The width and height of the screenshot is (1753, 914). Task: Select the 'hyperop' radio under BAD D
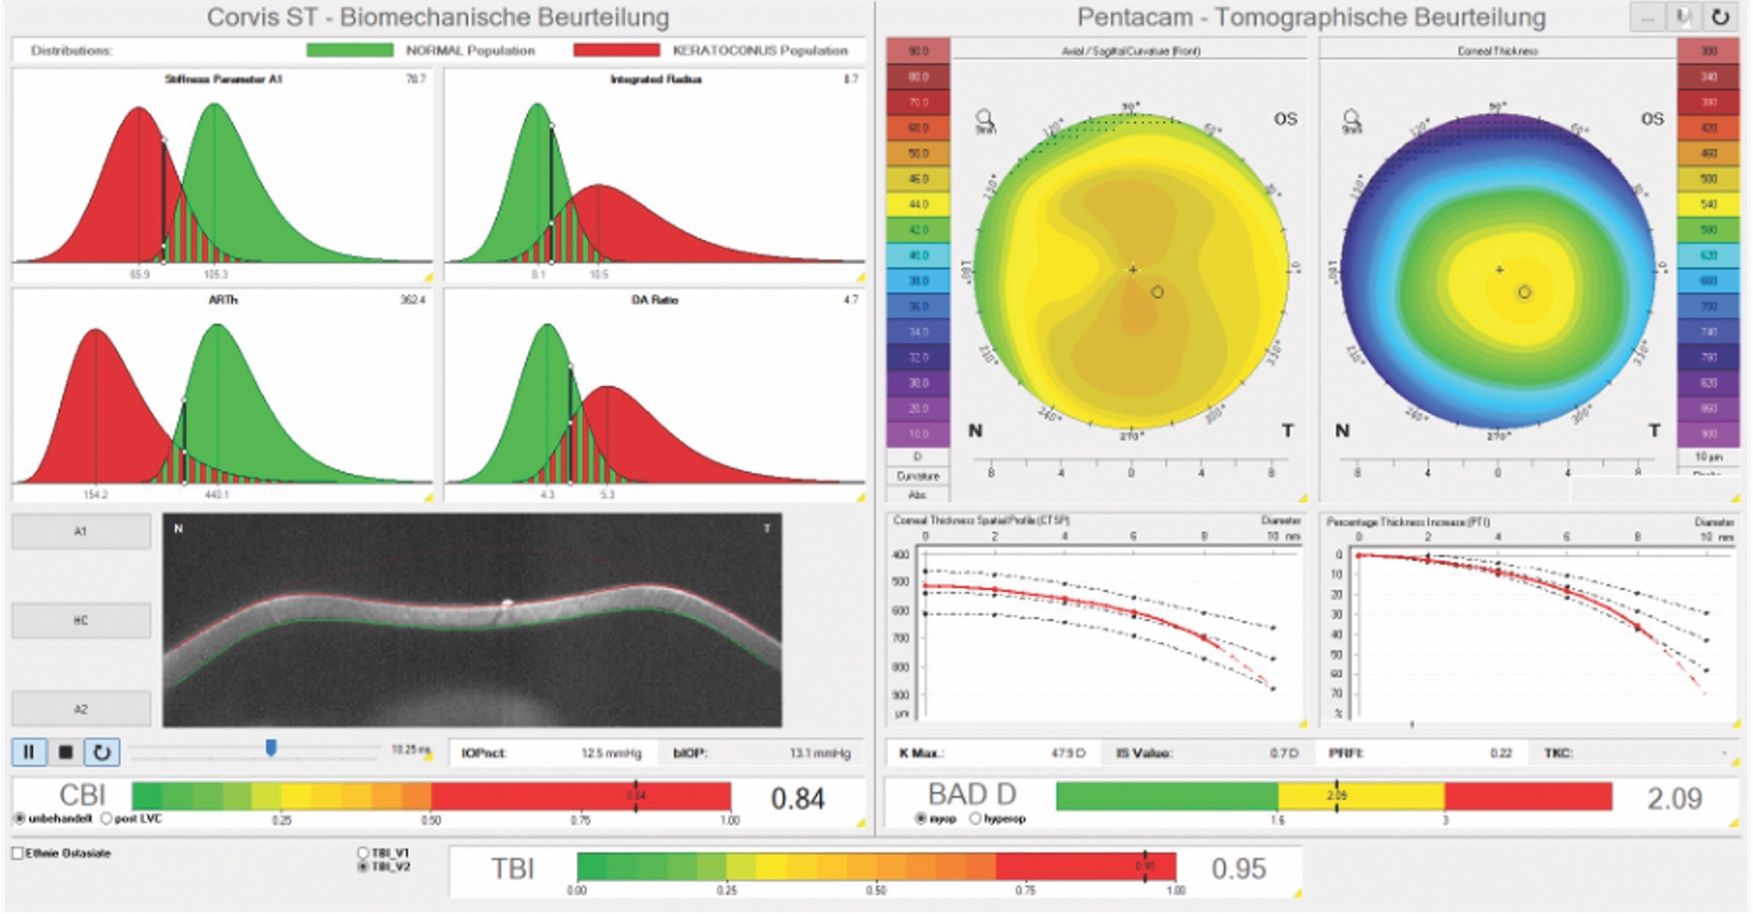click(x=976, y=819)
